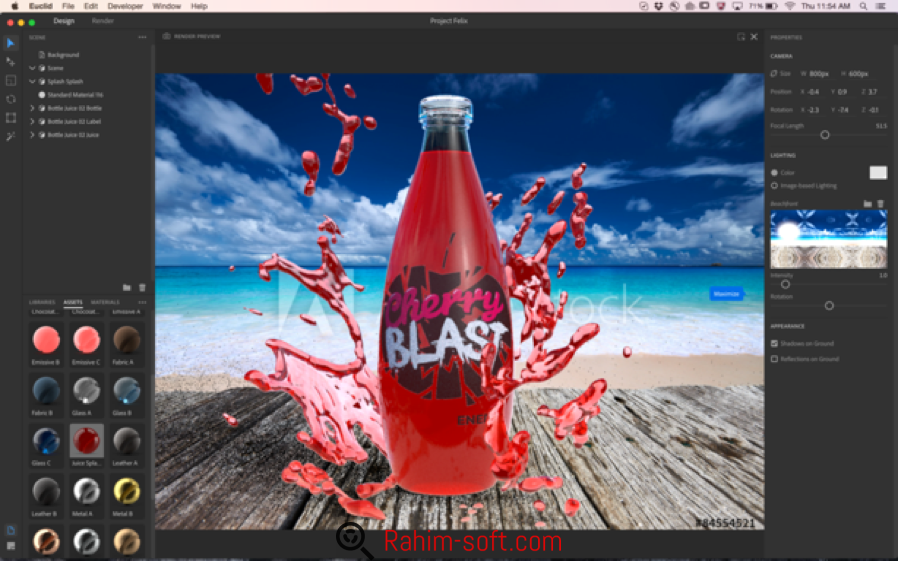Open the lighting image folder icon
The image size is (898, 561).
868,204
